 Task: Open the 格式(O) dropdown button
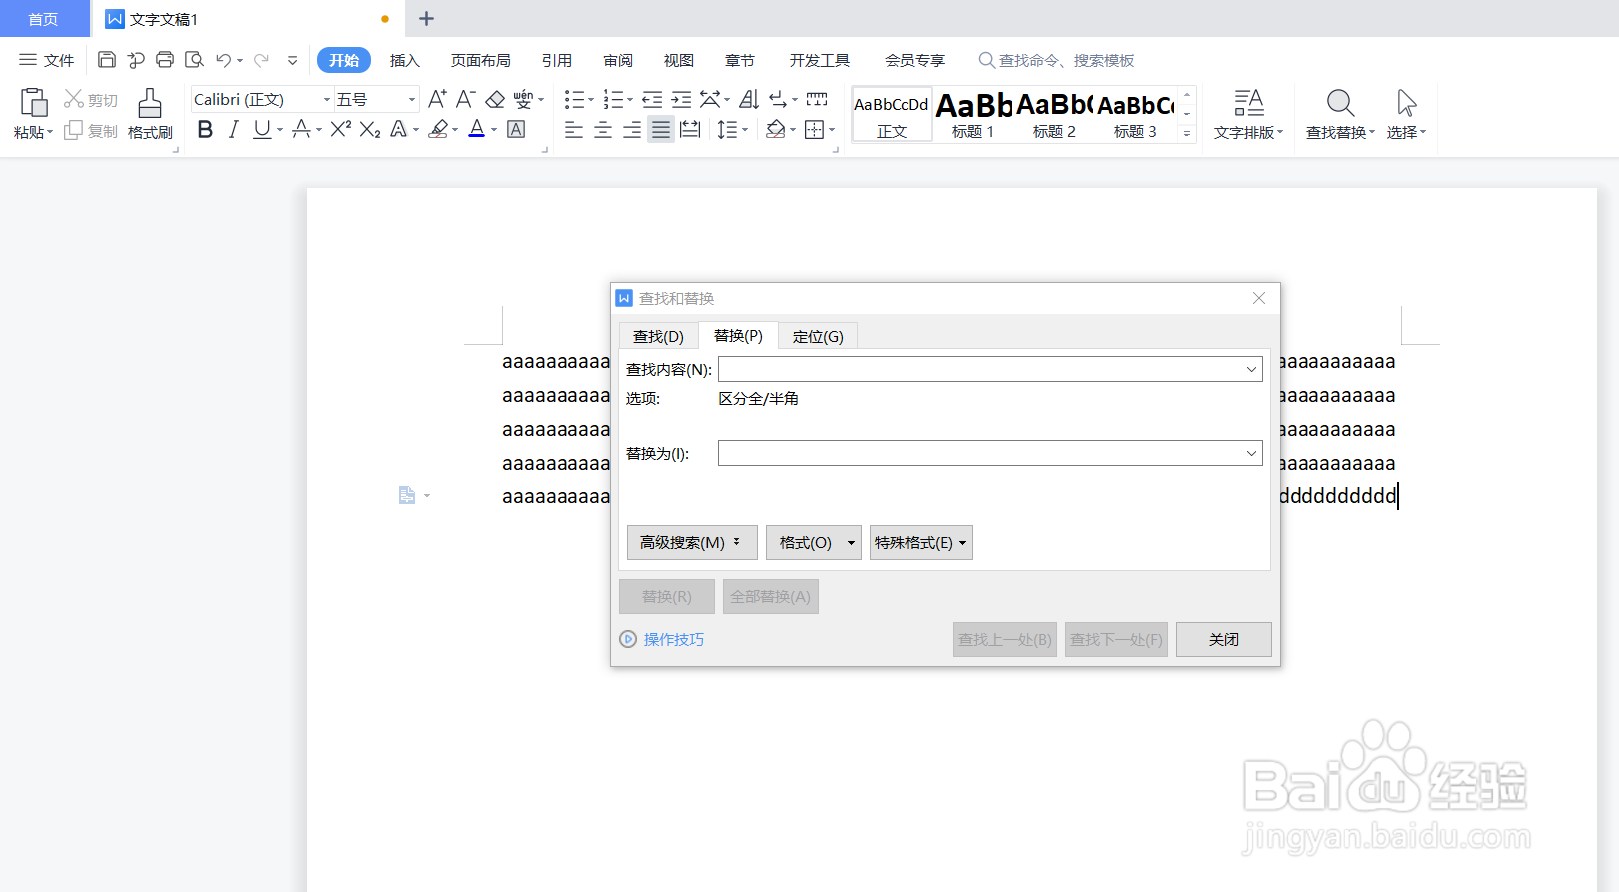coord(814,542)
